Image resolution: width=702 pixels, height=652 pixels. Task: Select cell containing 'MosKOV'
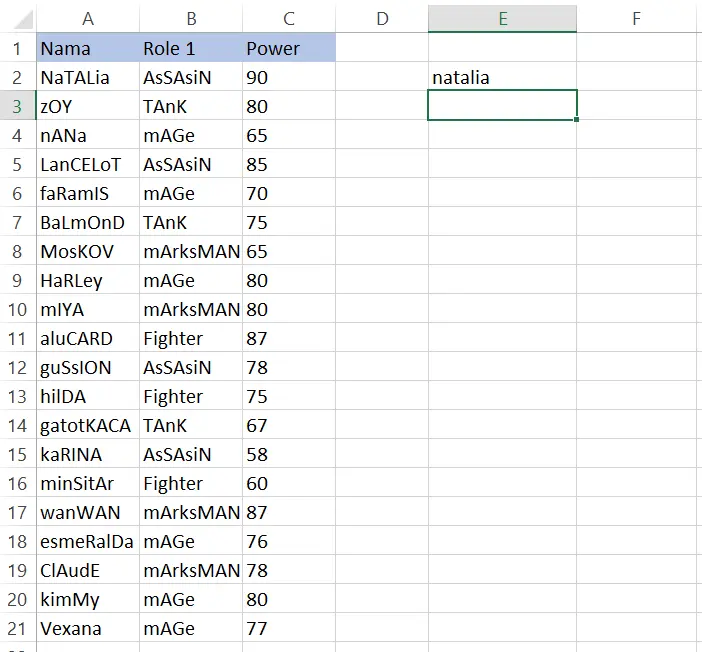coord(88,251)
